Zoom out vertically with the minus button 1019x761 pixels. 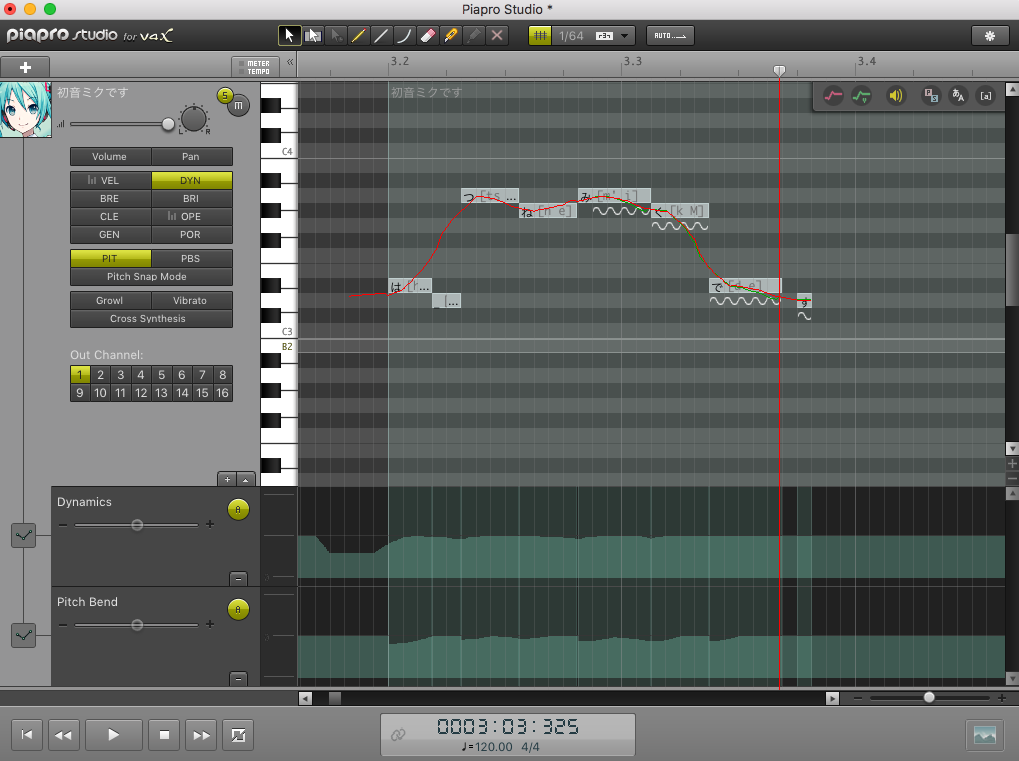pos(1012,478)
